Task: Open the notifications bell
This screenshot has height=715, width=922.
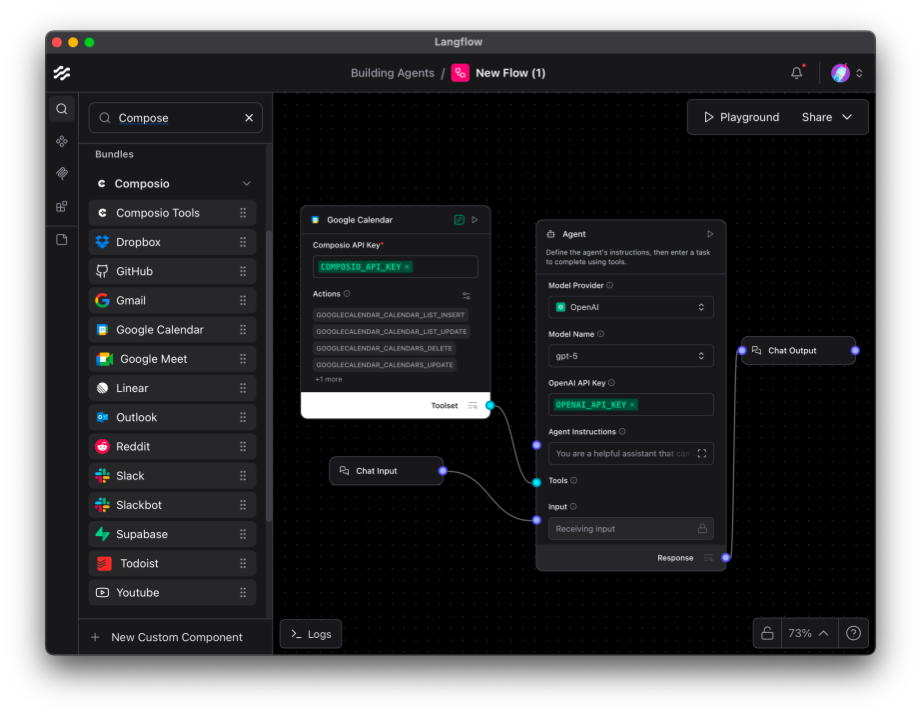Action: click(x=796, y=73)
